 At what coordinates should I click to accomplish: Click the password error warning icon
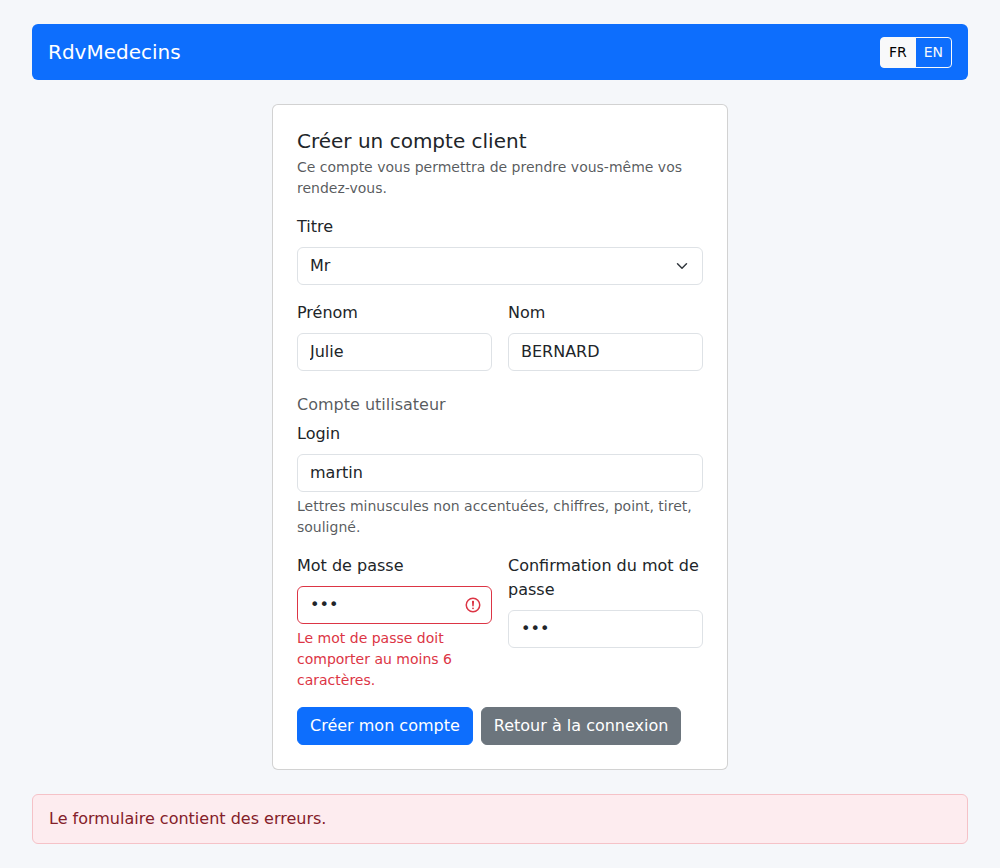[x=473, y=605]
